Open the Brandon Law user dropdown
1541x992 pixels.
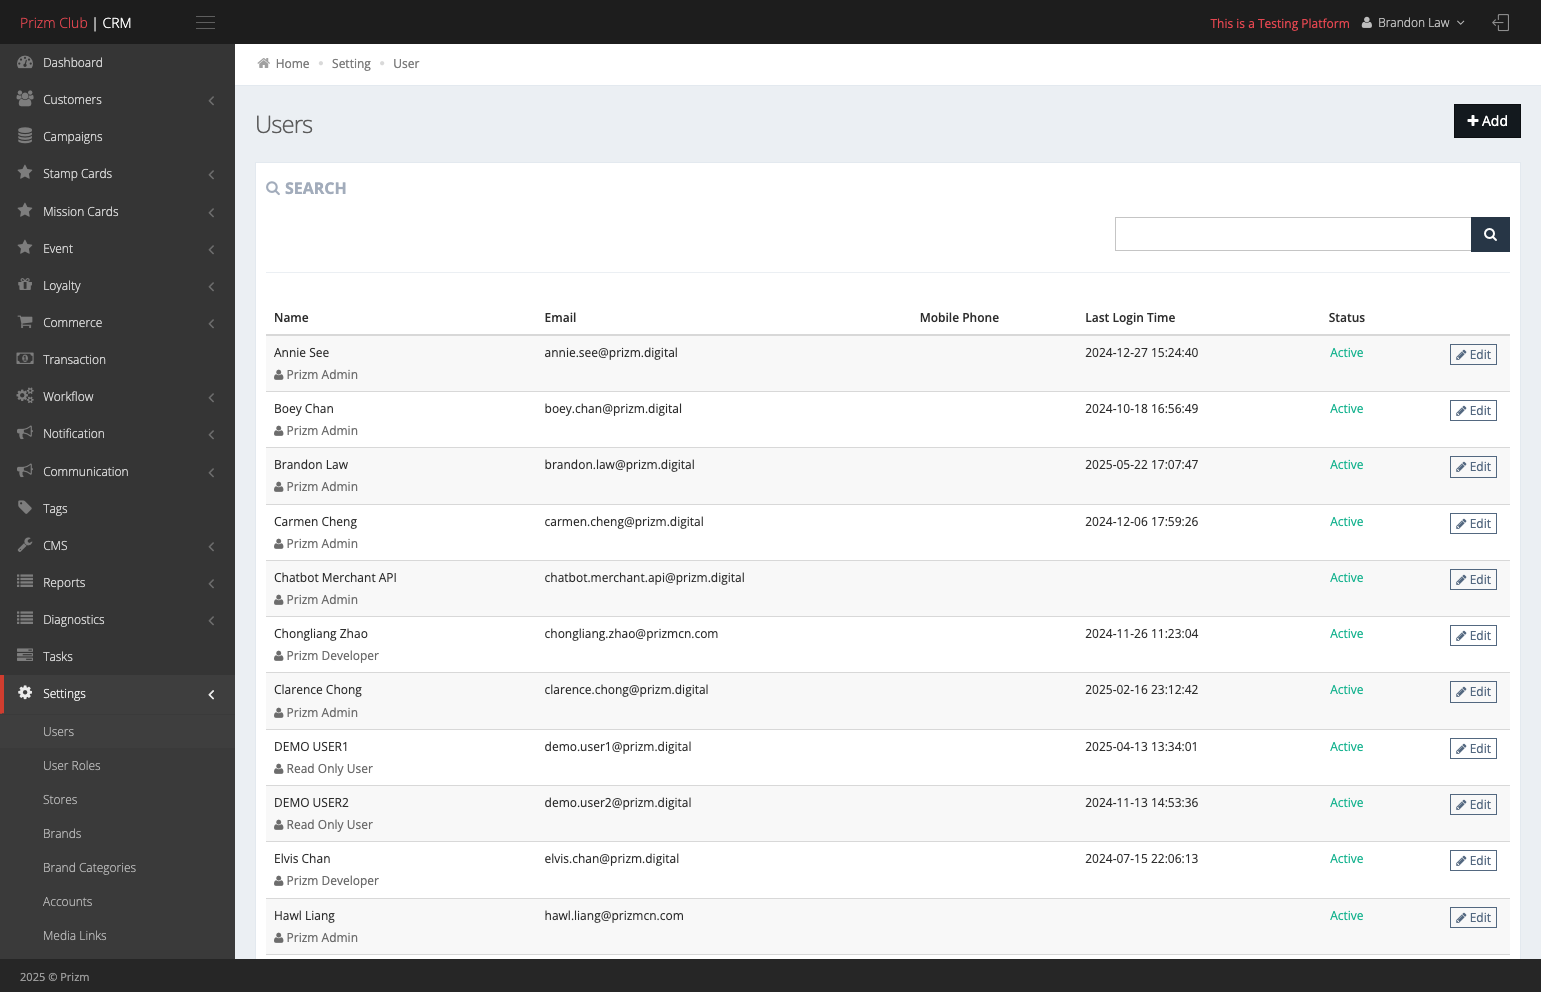point(1412,22)
